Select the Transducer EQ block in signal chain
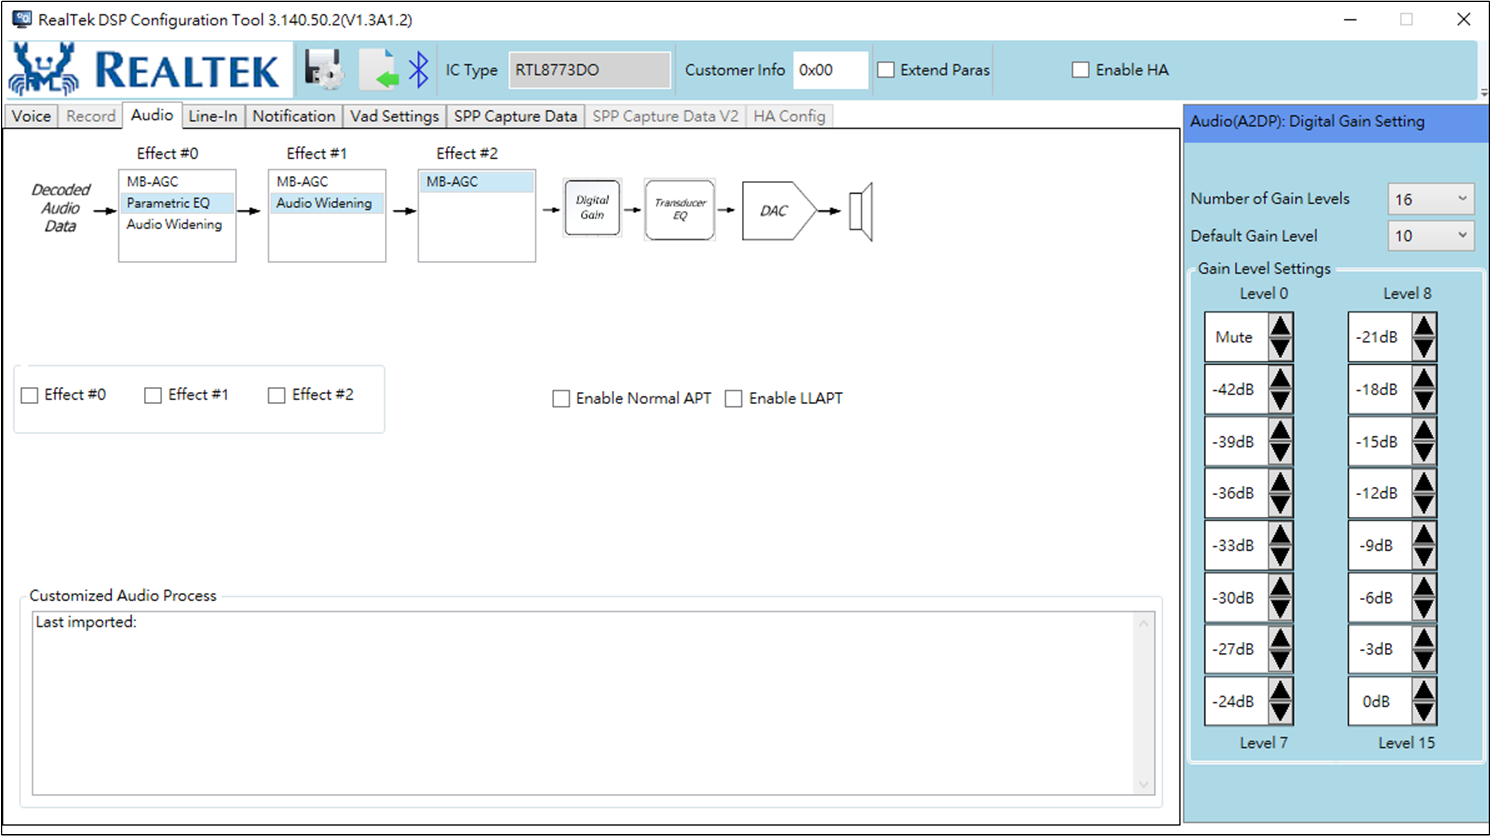This screenshot has width=1491, height=836. coord(680,209)
